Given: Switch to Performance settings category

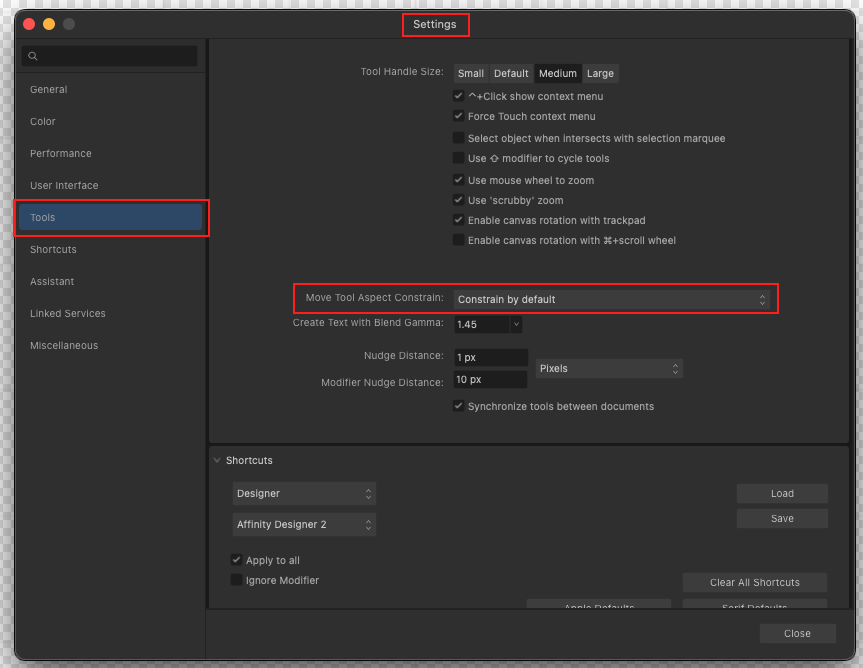Looking at the screenshot, I should coord(60,154).
